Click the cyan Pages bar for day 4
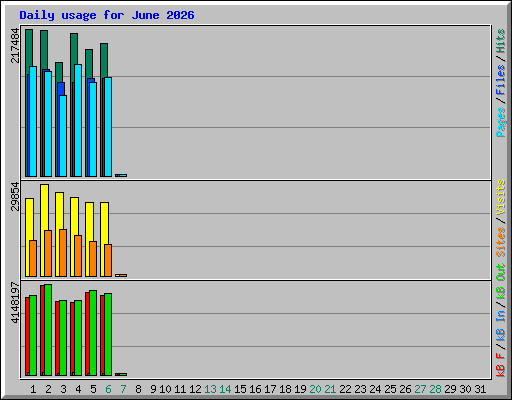The width and height of the screenshot is (512, 400). [78, 120]
